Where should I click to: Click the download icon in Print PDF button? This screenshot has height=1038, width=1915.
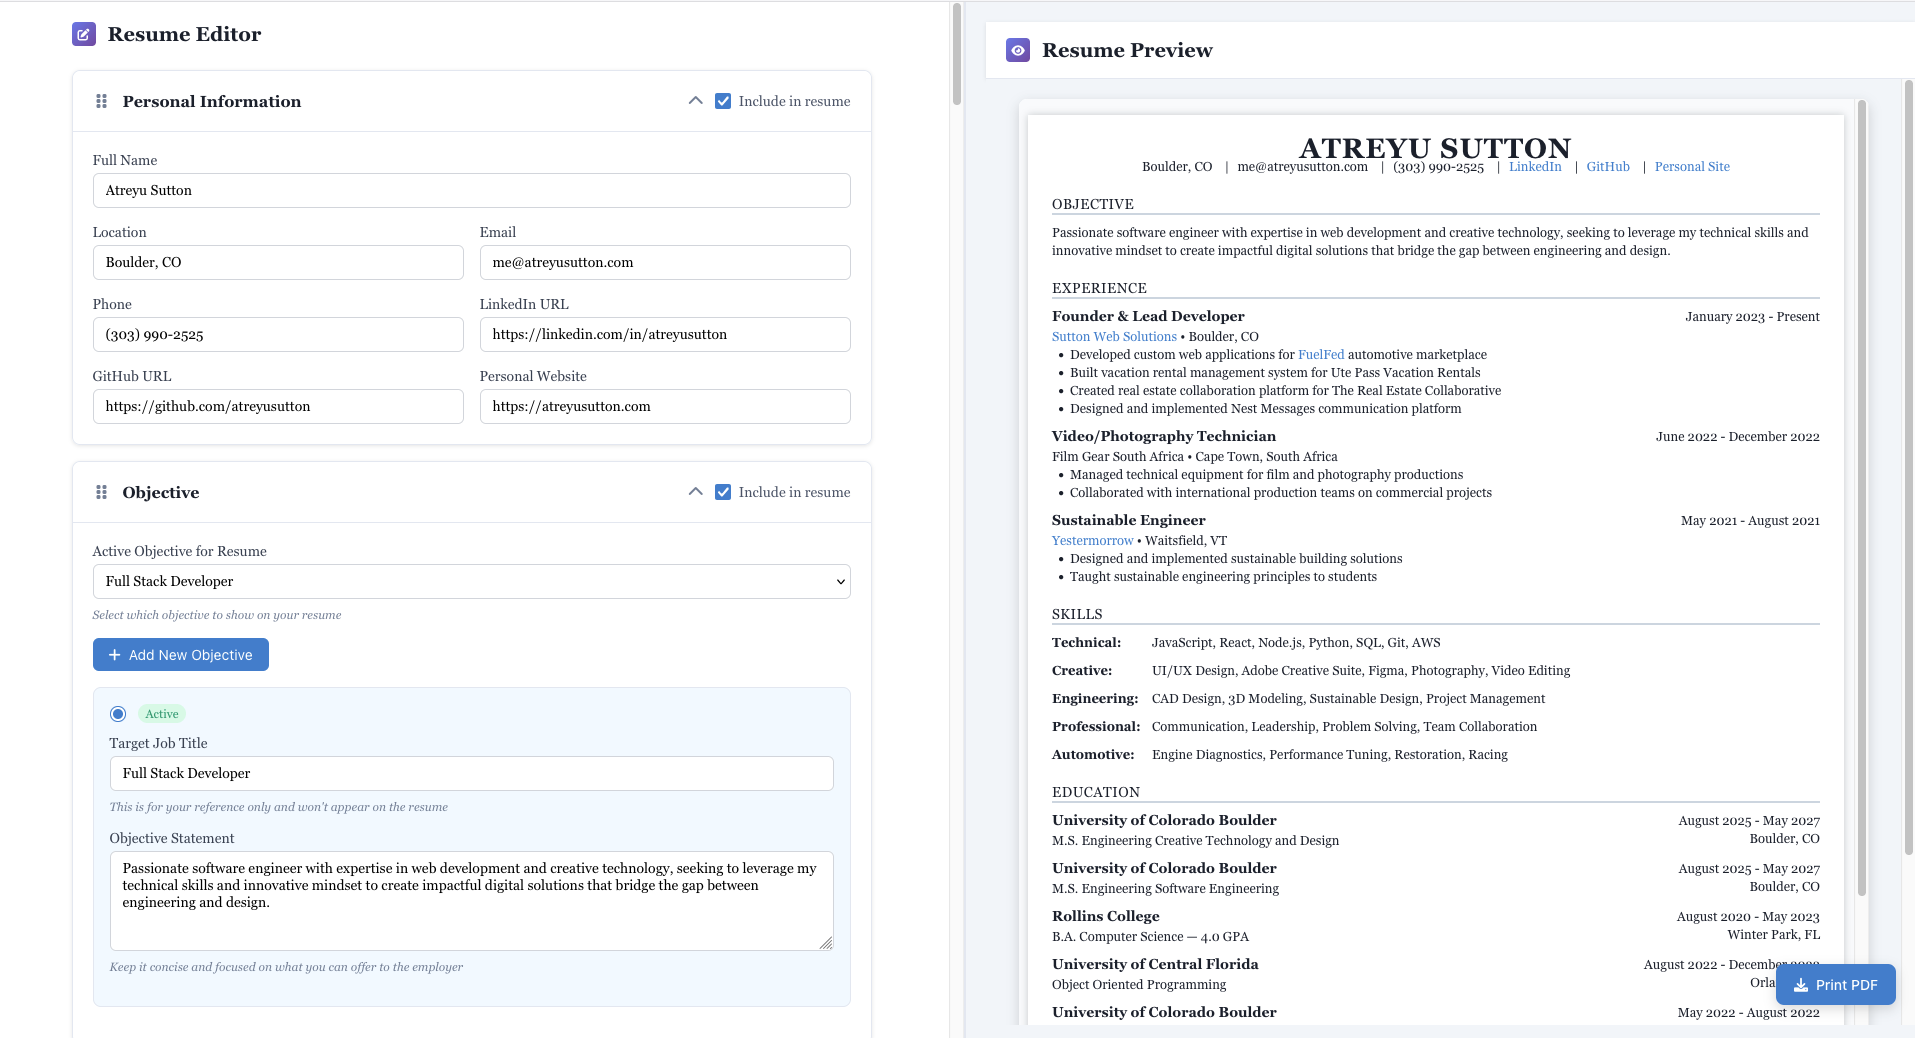coord(1799,984)
